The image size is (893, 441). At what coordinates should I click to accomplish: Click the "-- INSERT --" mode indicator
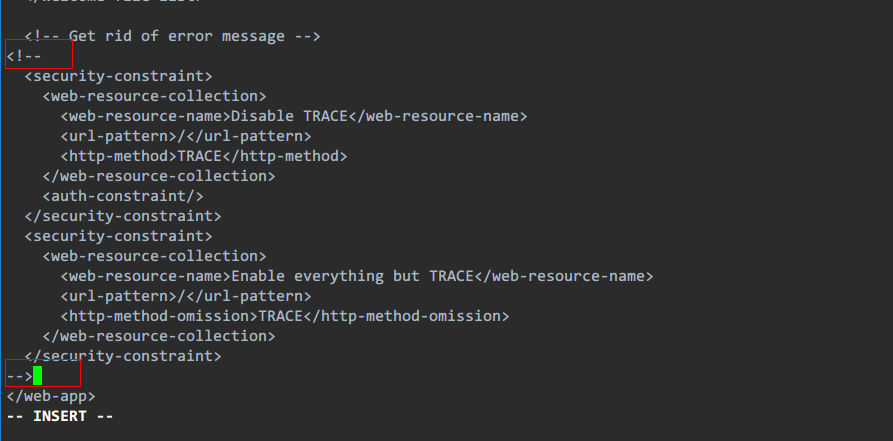(x=60, y=416)
